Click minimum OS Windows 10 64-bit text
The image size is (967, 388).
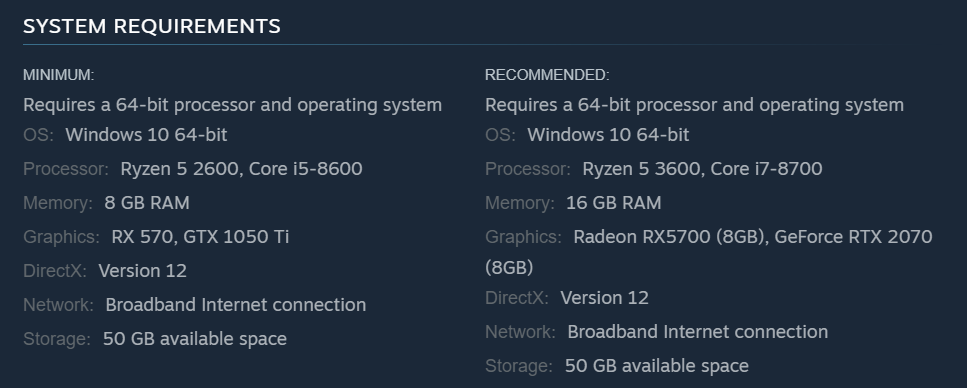tap(146, 135)
